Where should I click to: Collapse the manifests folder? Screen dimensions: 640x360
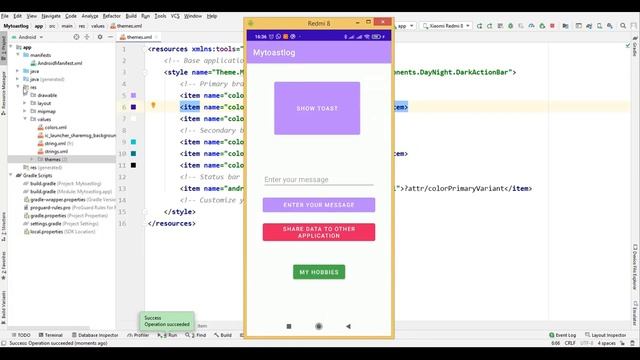[x=18, y=55]
